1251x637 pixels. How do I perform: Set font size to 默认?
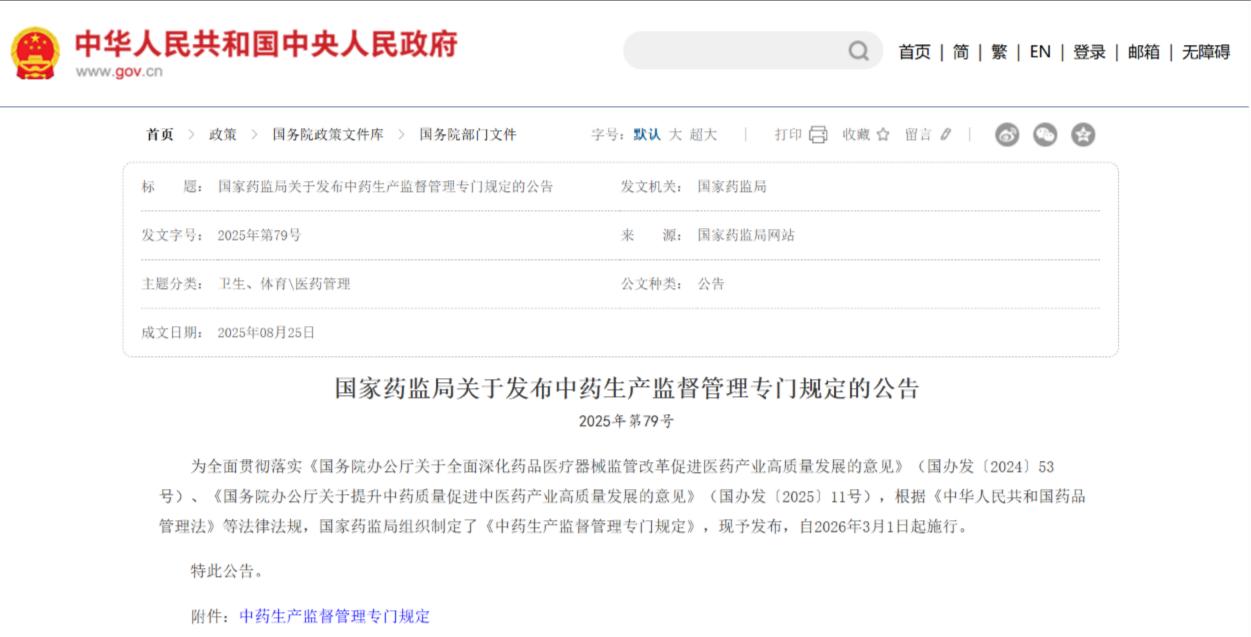click(647, 135)
